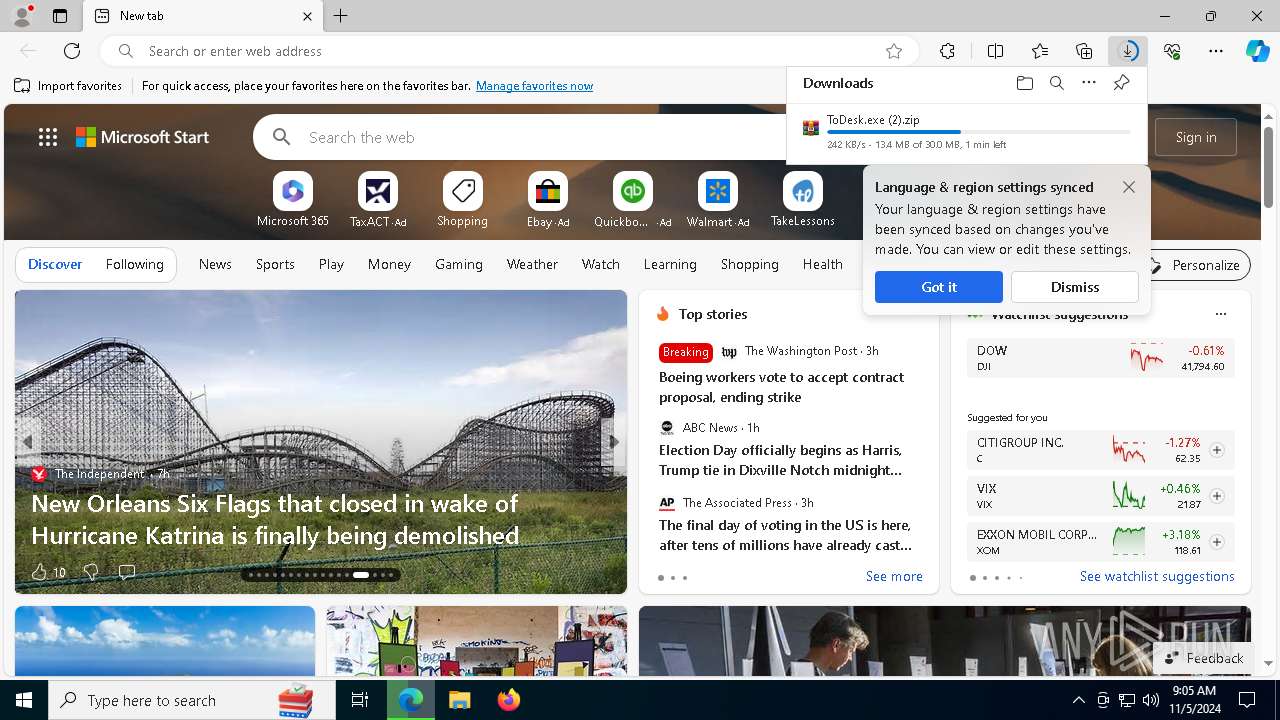Select the Following feed tab
Screen dimensions: 1280x720
(x=134, y=265)
